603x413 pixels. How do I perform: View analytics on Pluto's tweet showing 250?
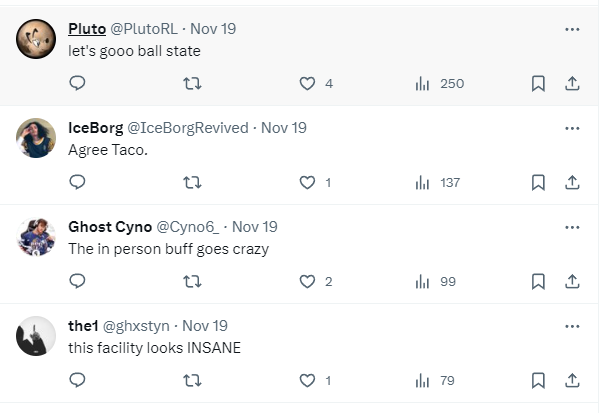[422, 83]
